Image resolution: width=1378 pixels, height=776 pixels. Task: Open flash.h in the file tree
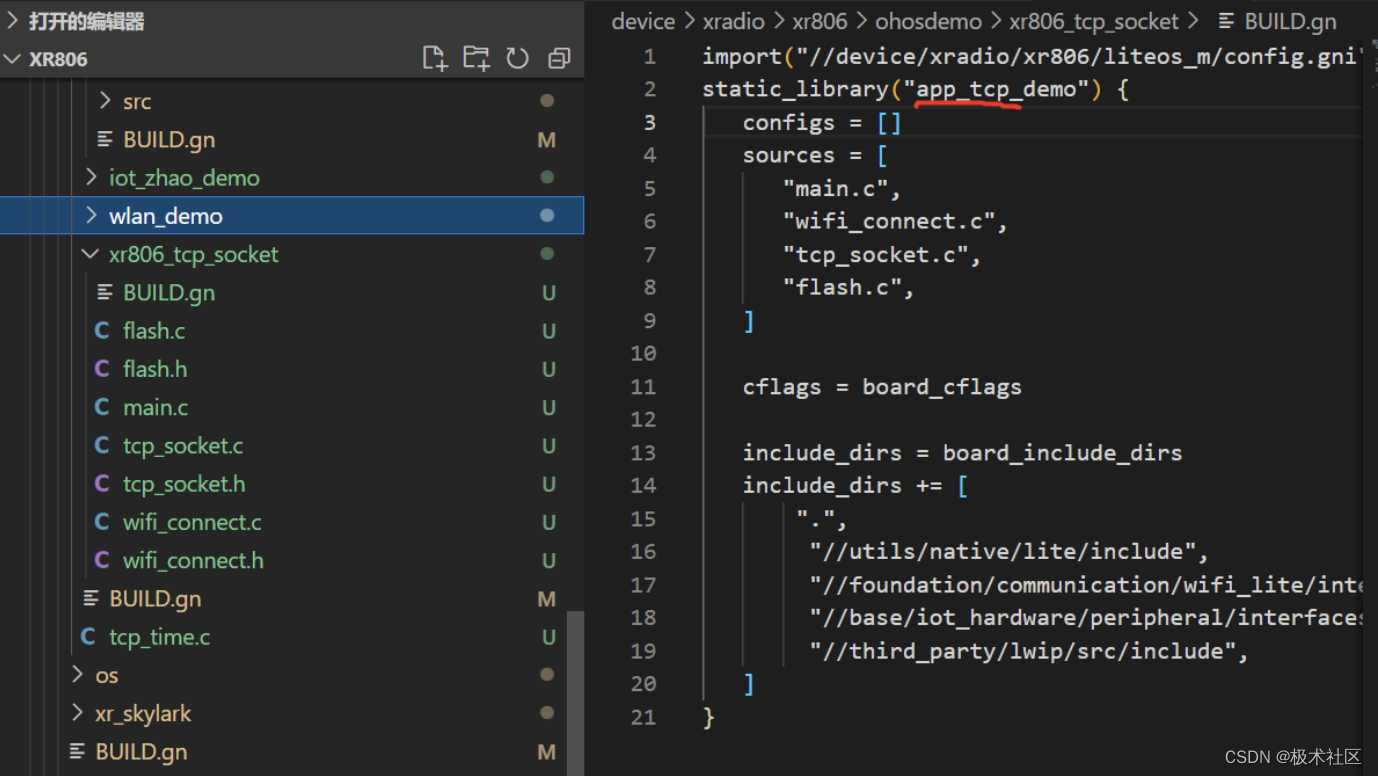155,369
